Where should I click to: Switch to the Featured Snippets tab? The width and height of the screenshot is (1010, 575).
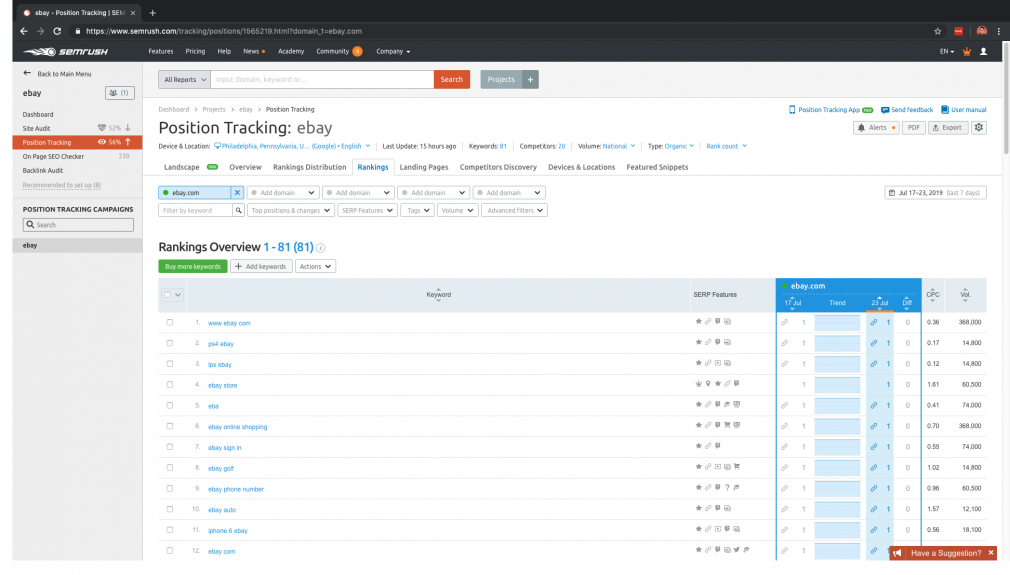tap(657, 167)
